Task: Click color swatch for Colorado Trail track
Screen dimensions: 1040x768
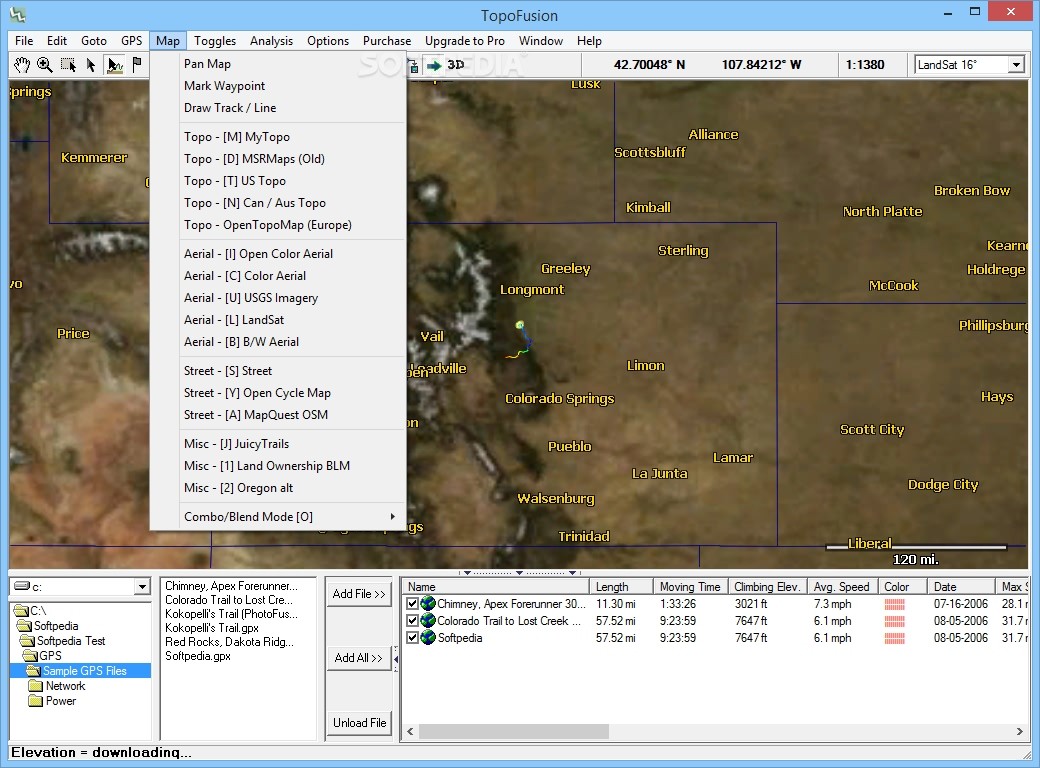Action: point(895,621)
